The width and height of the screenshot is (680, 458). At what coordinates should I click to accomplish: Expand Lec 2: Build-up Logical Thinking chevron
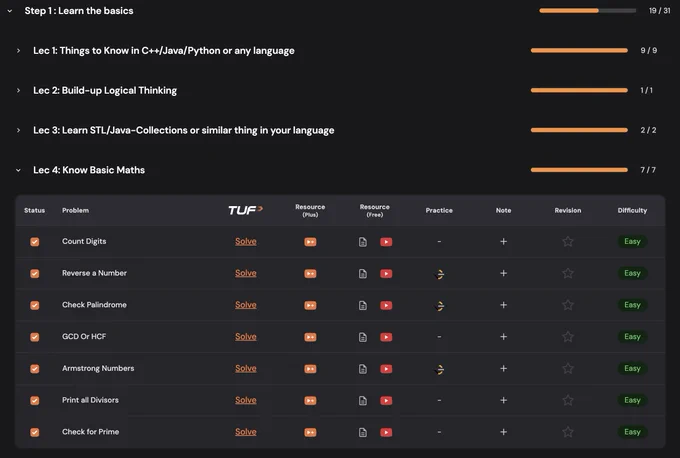[18, 91]
